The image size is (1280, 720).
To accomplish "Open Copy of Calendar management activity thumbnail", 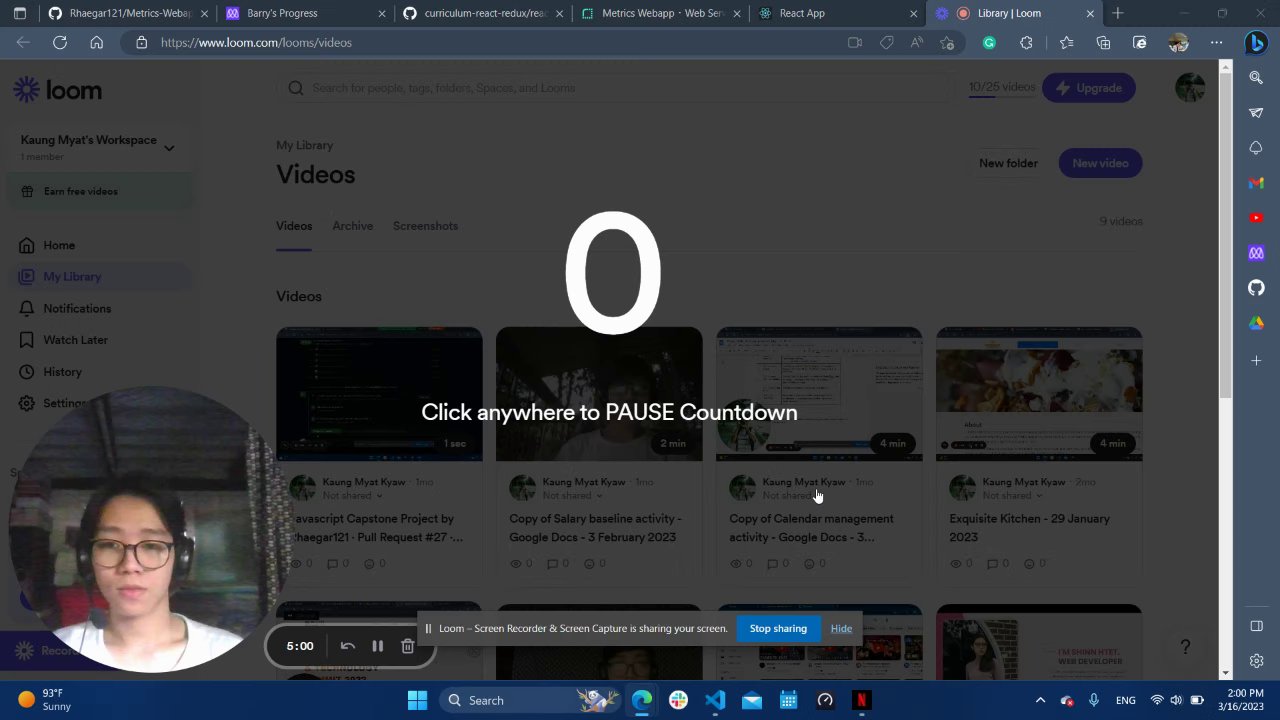I will coord(819,394).
